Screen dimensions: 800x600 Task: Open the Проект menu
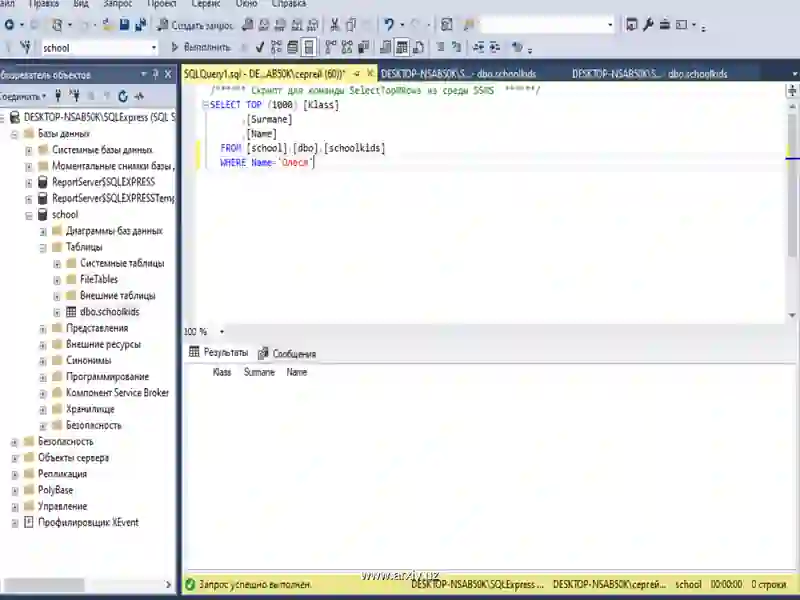pos(161,4)
